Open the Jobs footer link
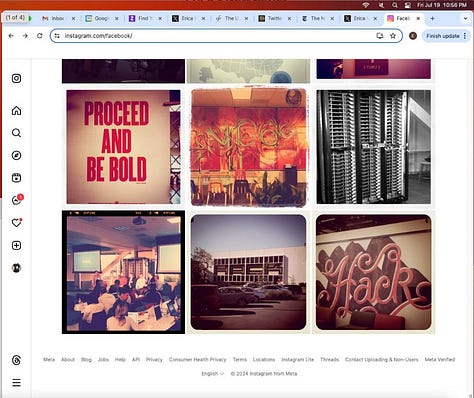Screen dimensions: 474x398 [x=103, y=359]
